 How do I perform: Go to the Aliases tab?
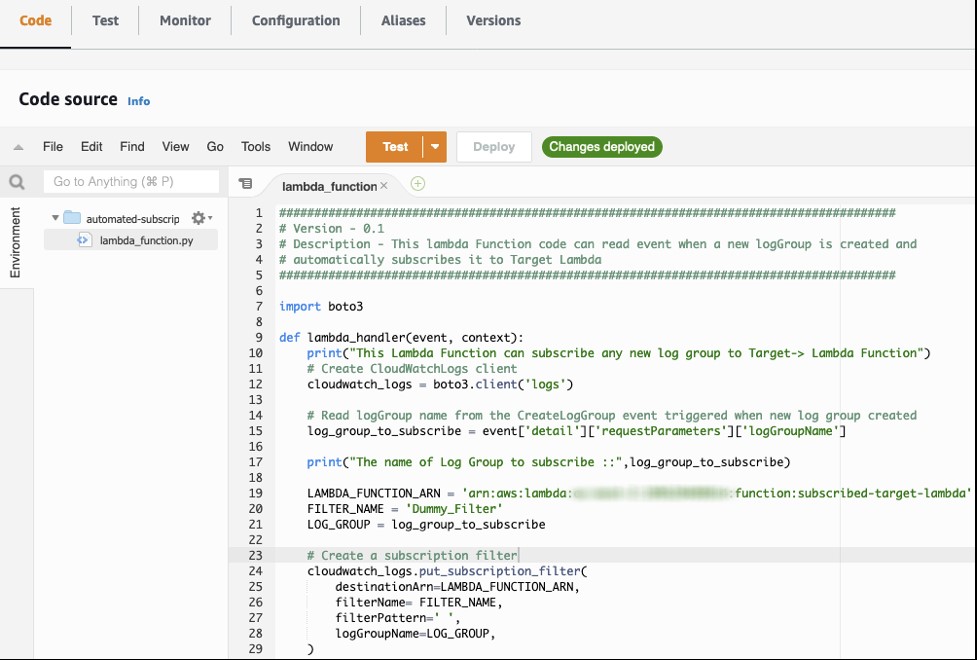coord(403,21)
